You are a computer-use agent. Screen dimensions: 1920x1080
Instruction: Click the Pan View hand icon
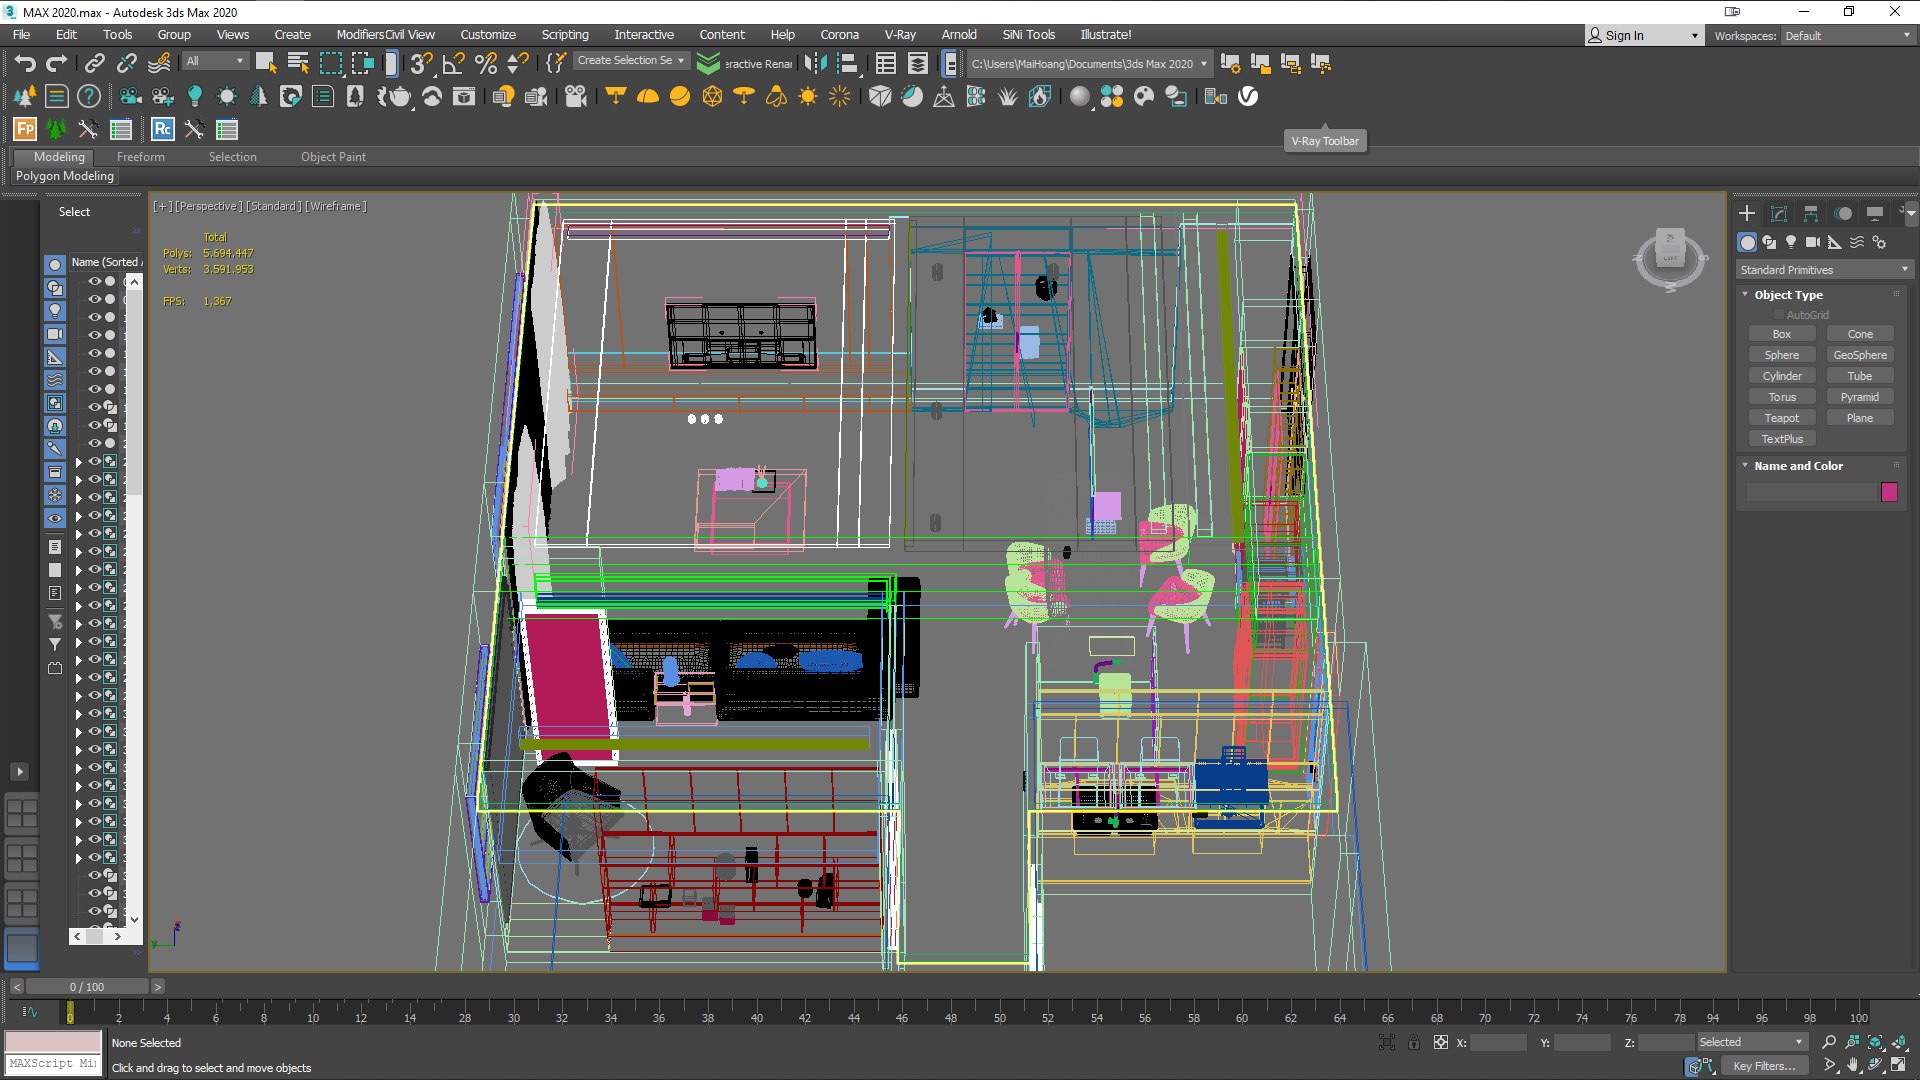tap(1853, 1066)
